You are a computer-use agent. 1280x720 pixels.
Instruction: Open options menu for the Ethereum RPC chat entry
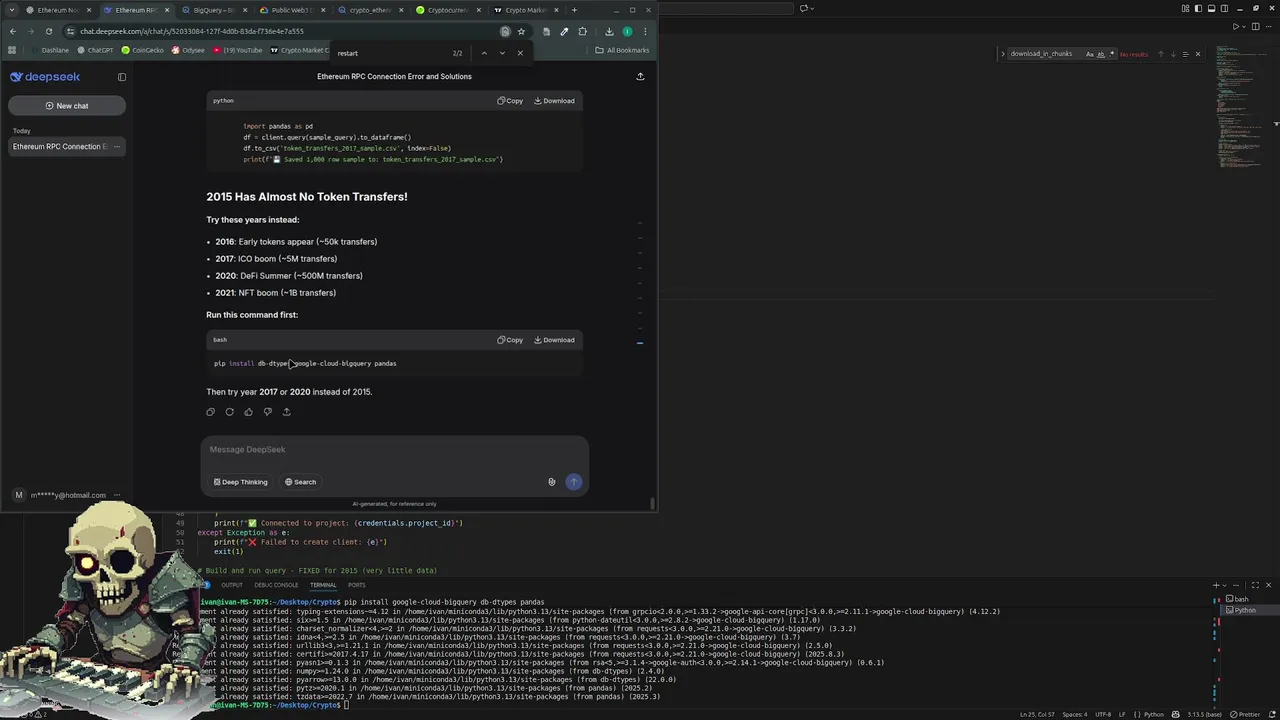point(117,147)
